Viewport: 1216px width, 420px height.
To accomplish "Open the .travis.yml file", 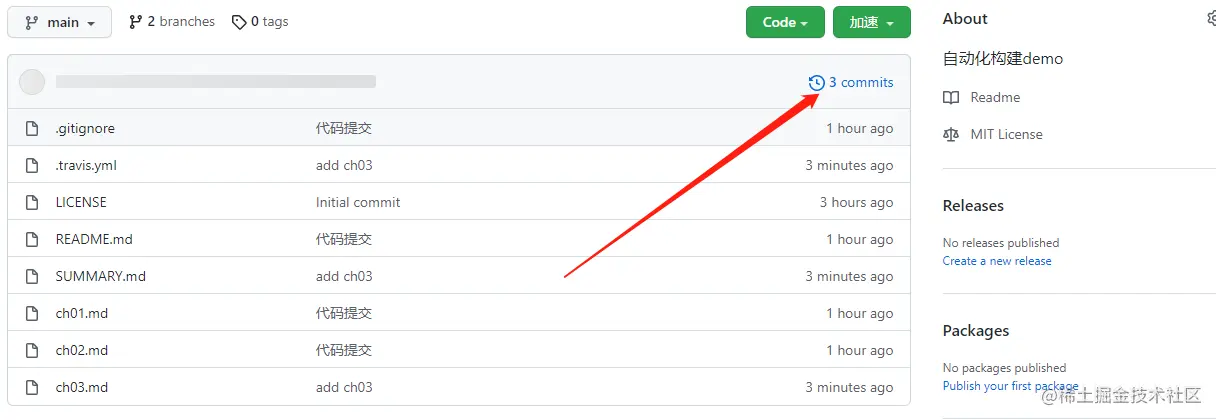I will (86, 165).
